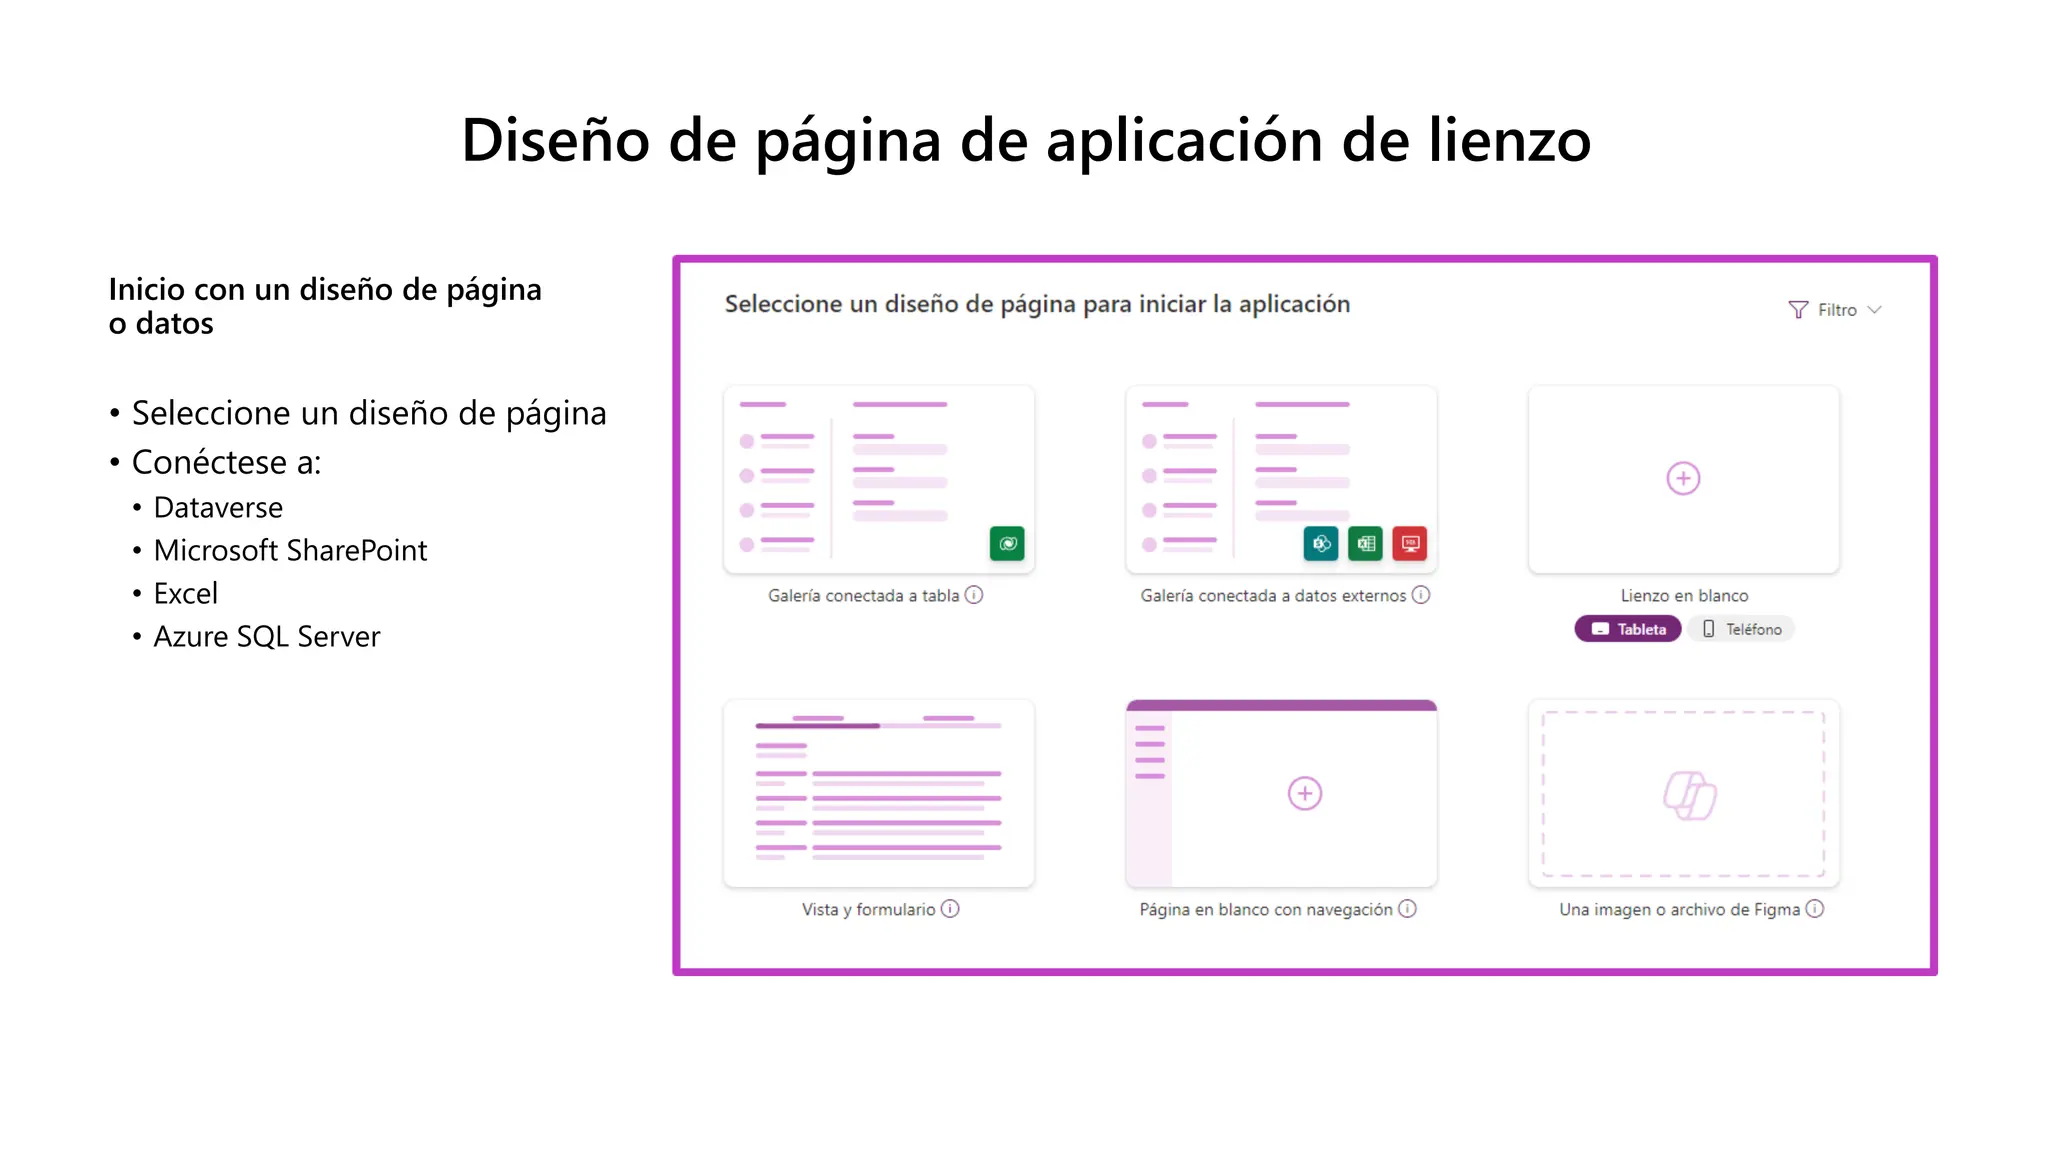This screenshot has width=2048, height=1152.
Task: Expand the Filtro chevron arrow
Action: tap(1874, 310)
